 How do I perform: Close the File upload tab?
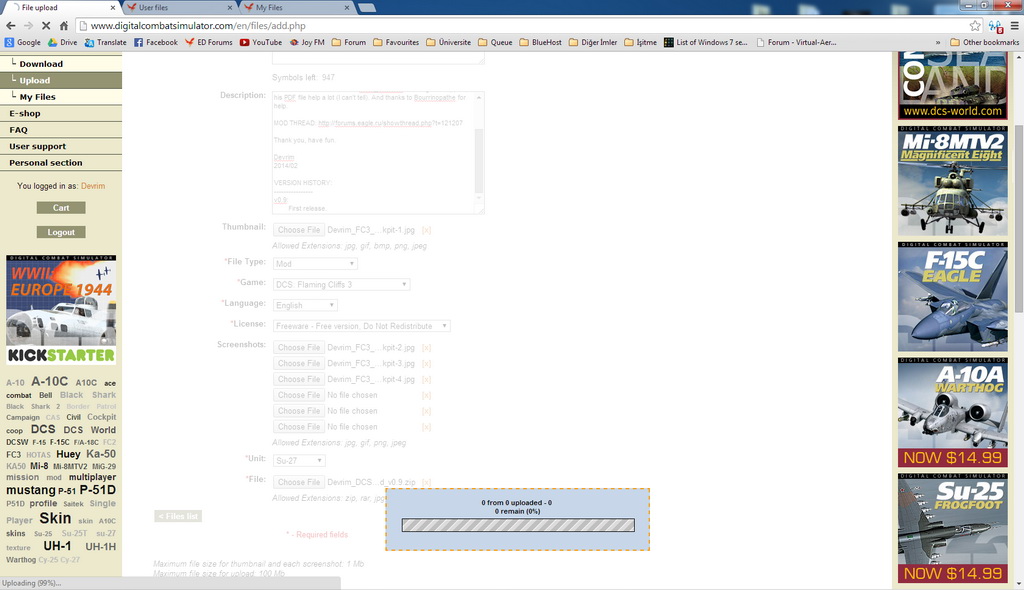pyautogui.click(x=112, y=8)
